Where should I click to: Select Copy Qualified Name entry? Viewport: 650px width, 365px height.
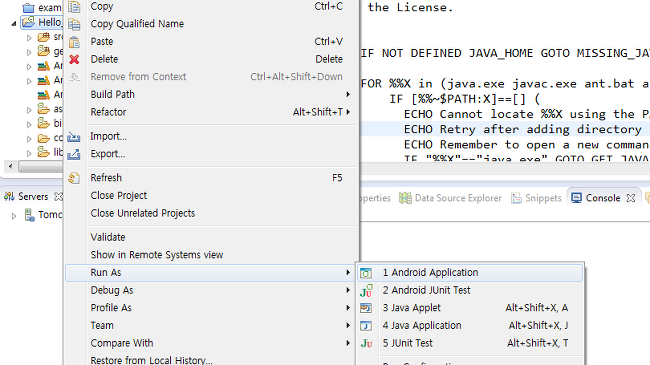point(212,24)
